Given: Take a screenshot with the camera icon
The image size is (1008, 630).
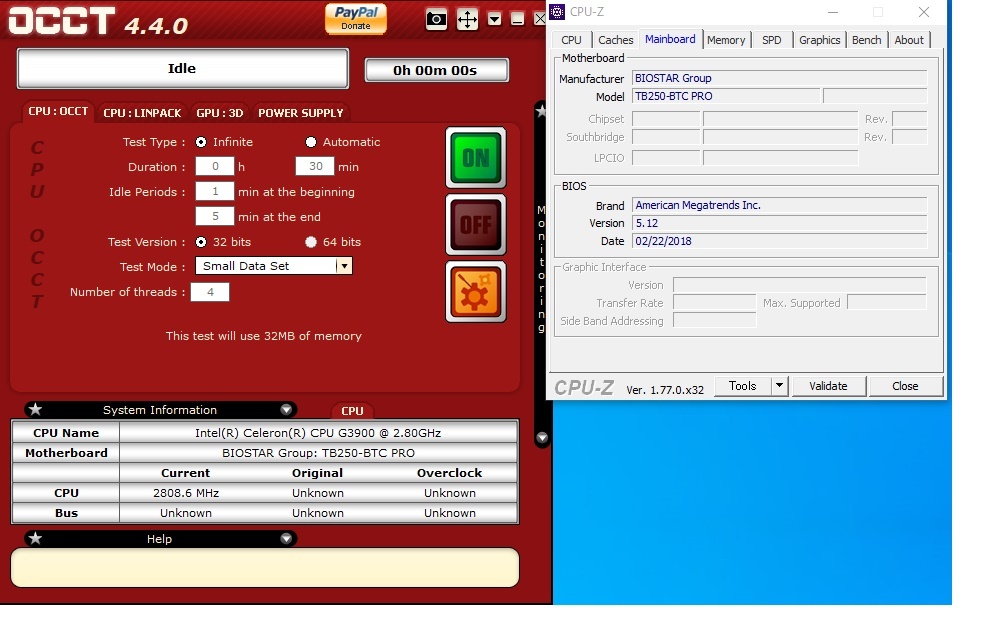Looking at the screenshot, I should [x=436, y=19].
